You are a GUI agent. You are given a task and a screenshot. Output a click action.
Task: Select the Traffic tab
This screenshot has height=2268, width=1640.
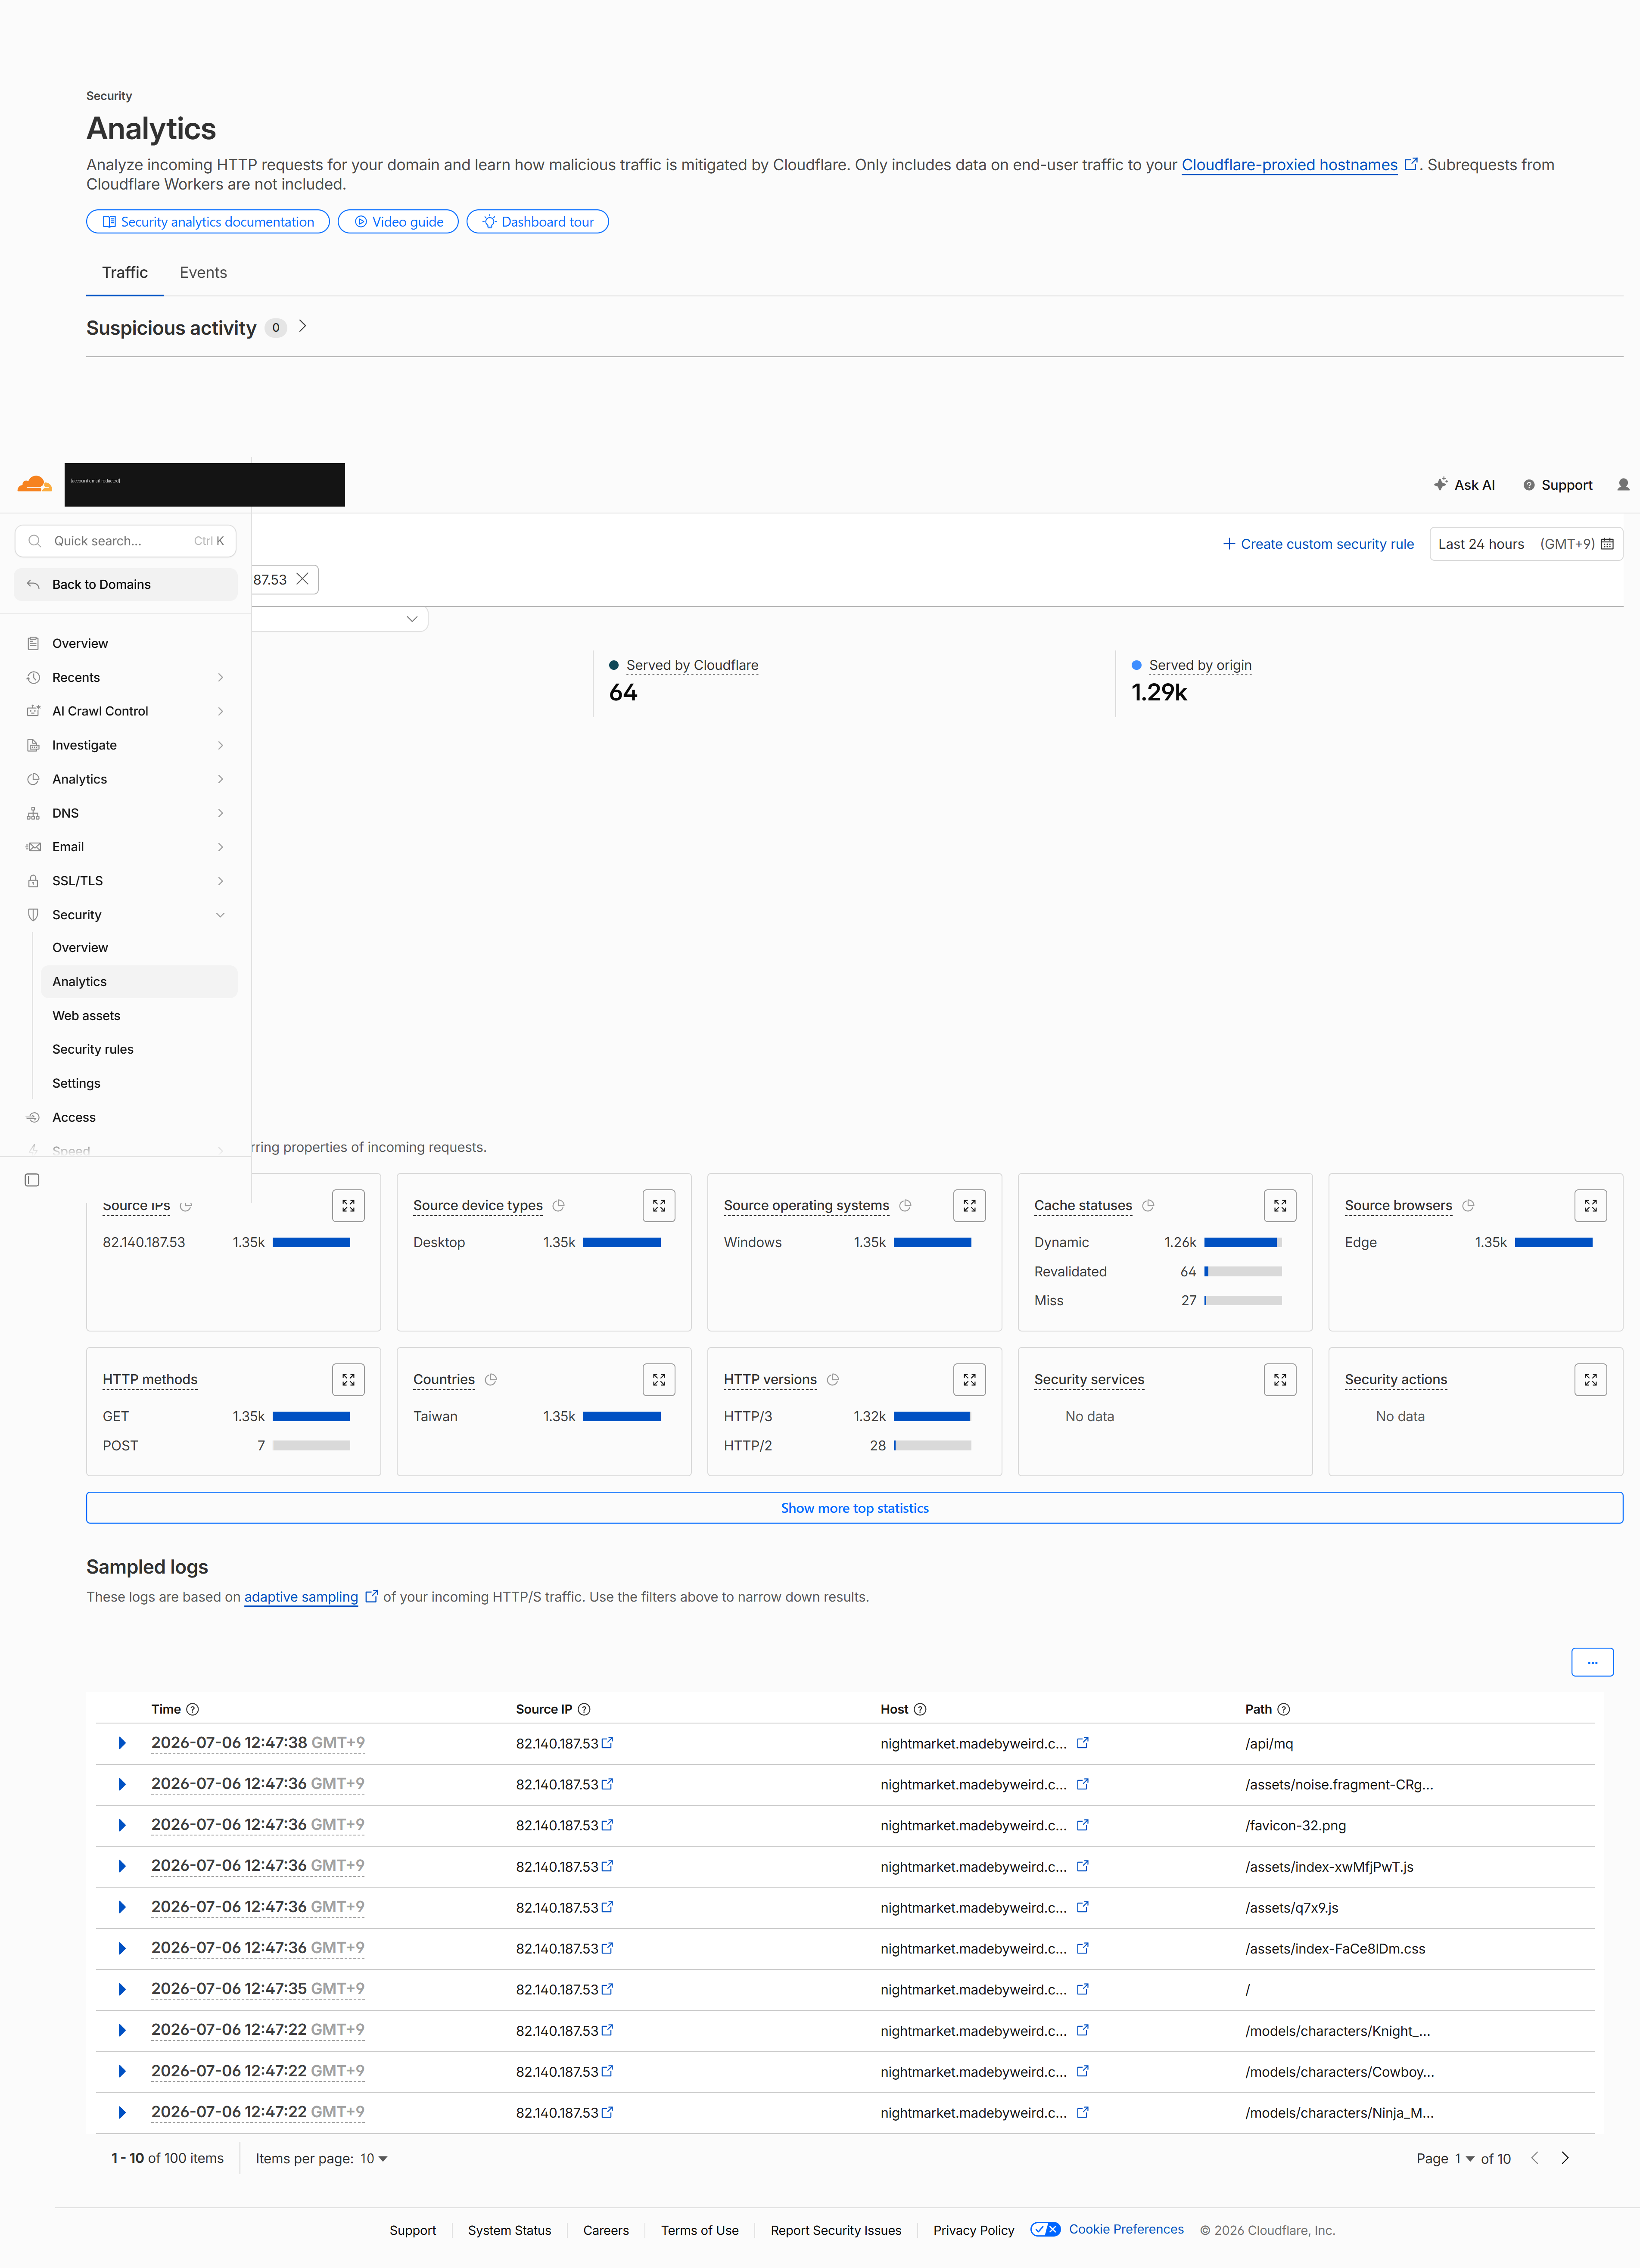(125, 272)
